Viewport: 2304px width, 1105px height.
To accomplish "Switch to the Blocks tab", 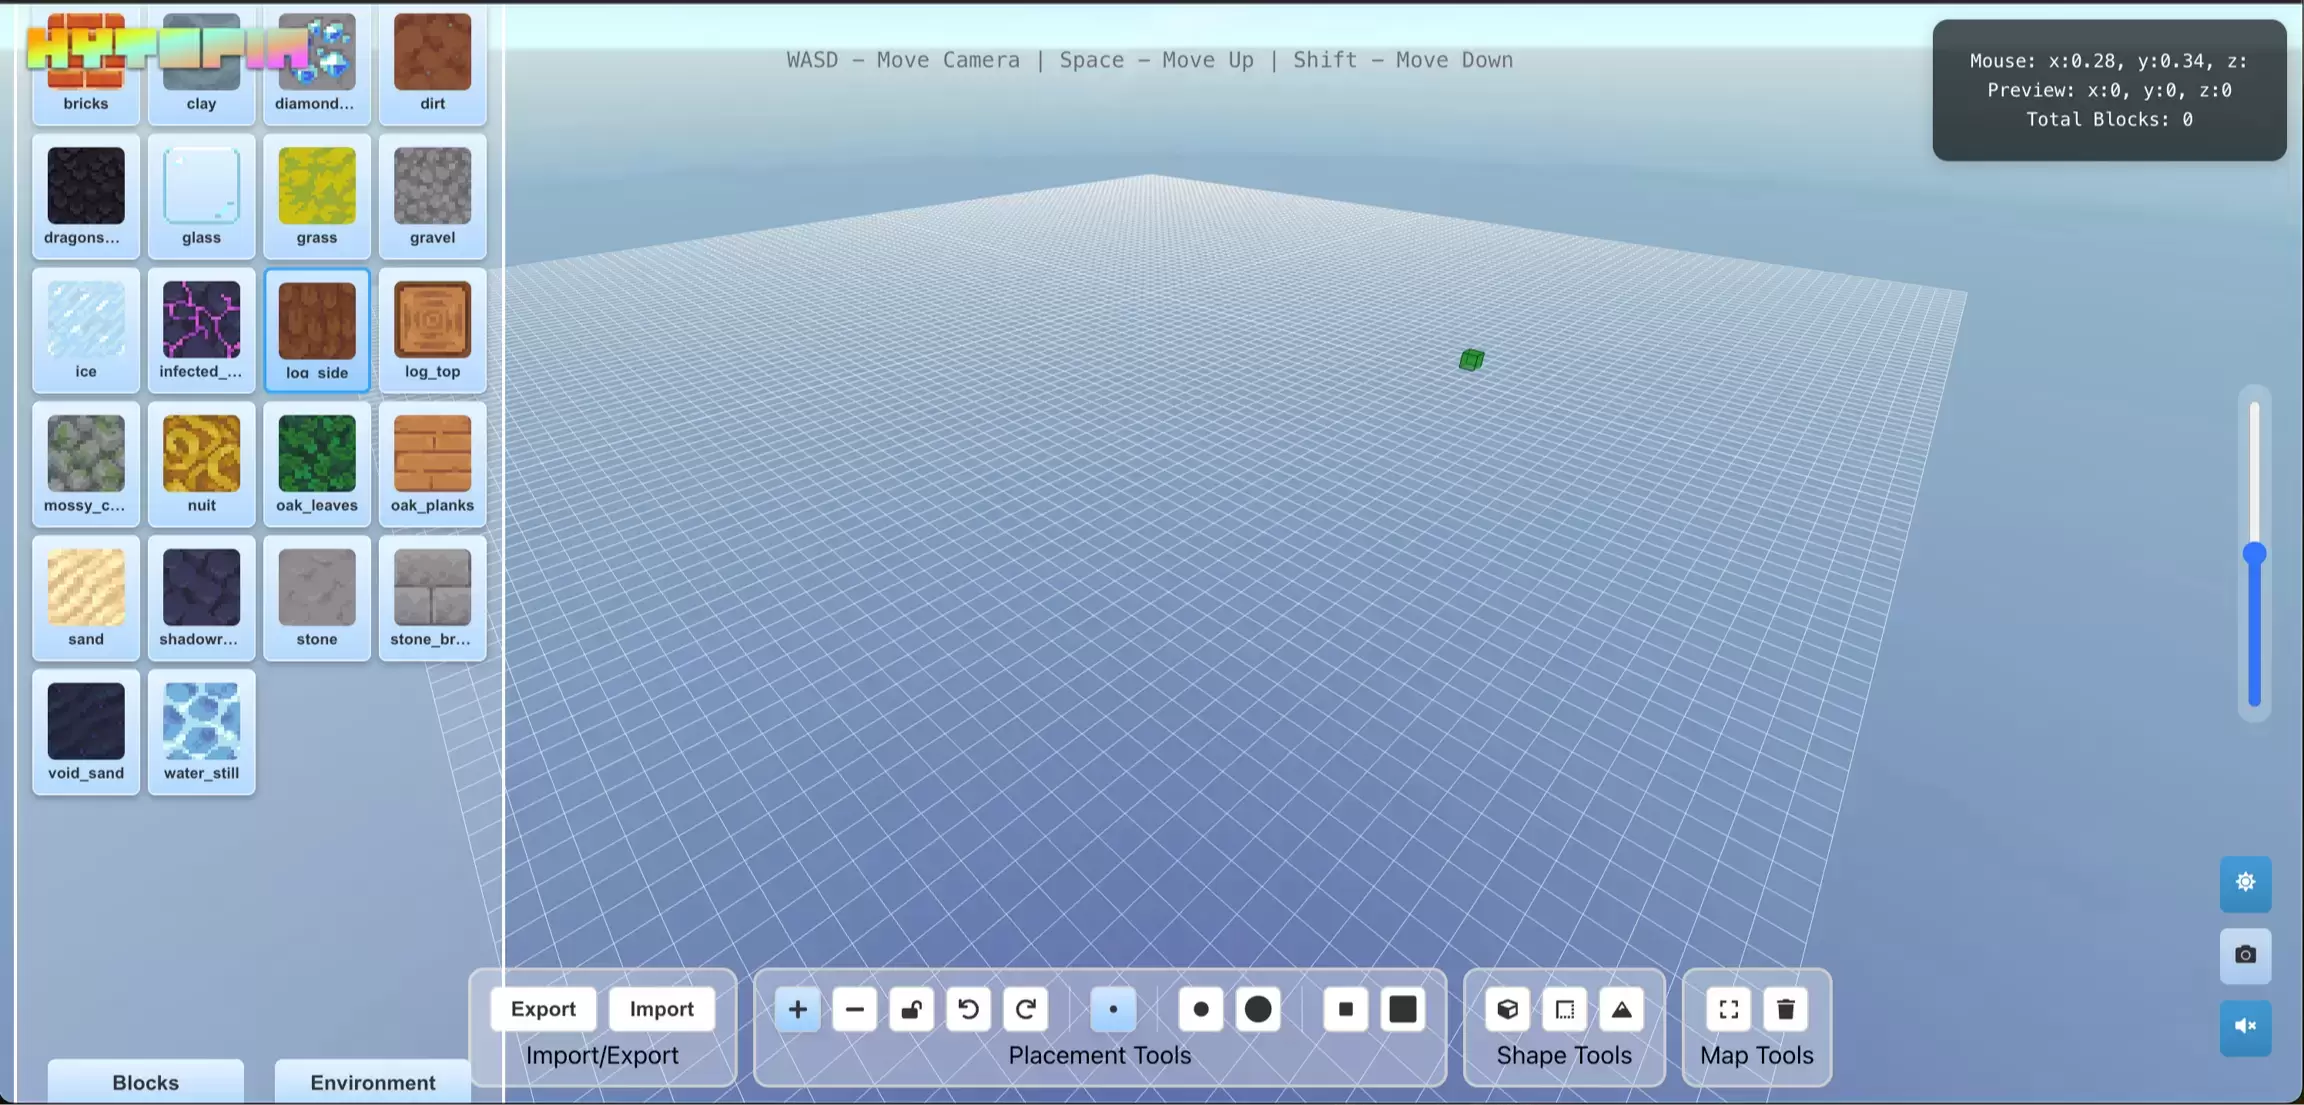I will click(145, 1082).
